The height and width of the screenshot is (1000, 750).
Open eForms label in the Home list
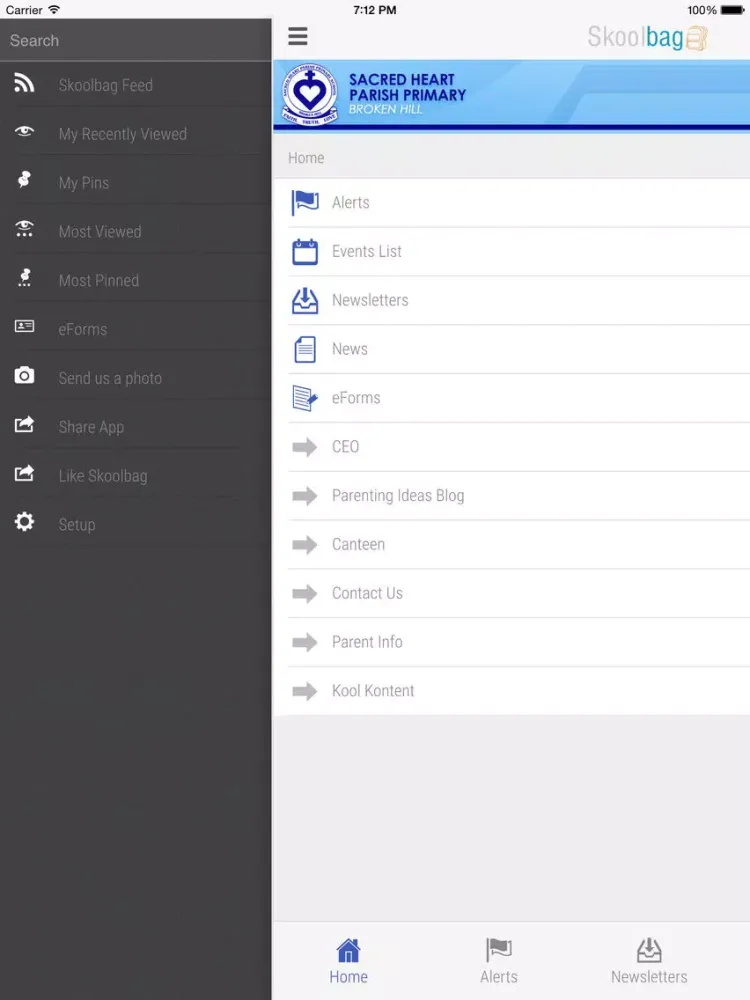pyautogui.click(x=356, y=398)
